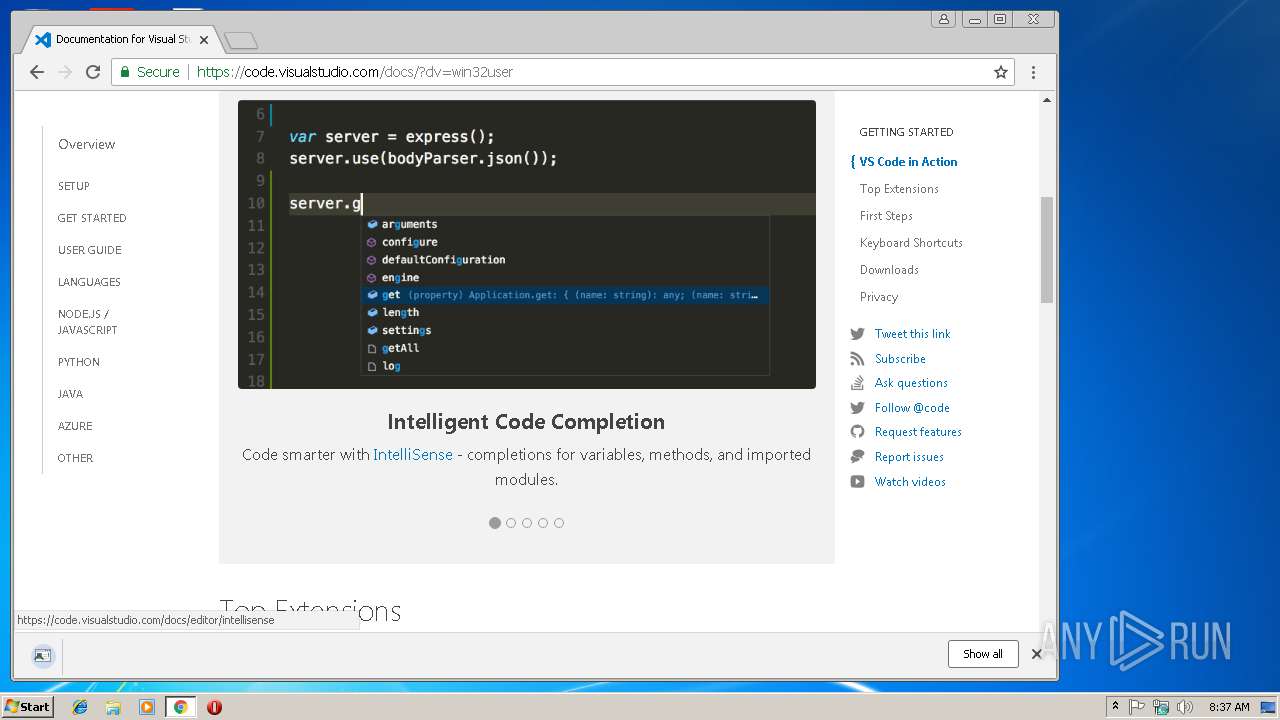1280x720 pixels.
Task: Expand AZURE section in sidebar
Action: click(75, 426)
